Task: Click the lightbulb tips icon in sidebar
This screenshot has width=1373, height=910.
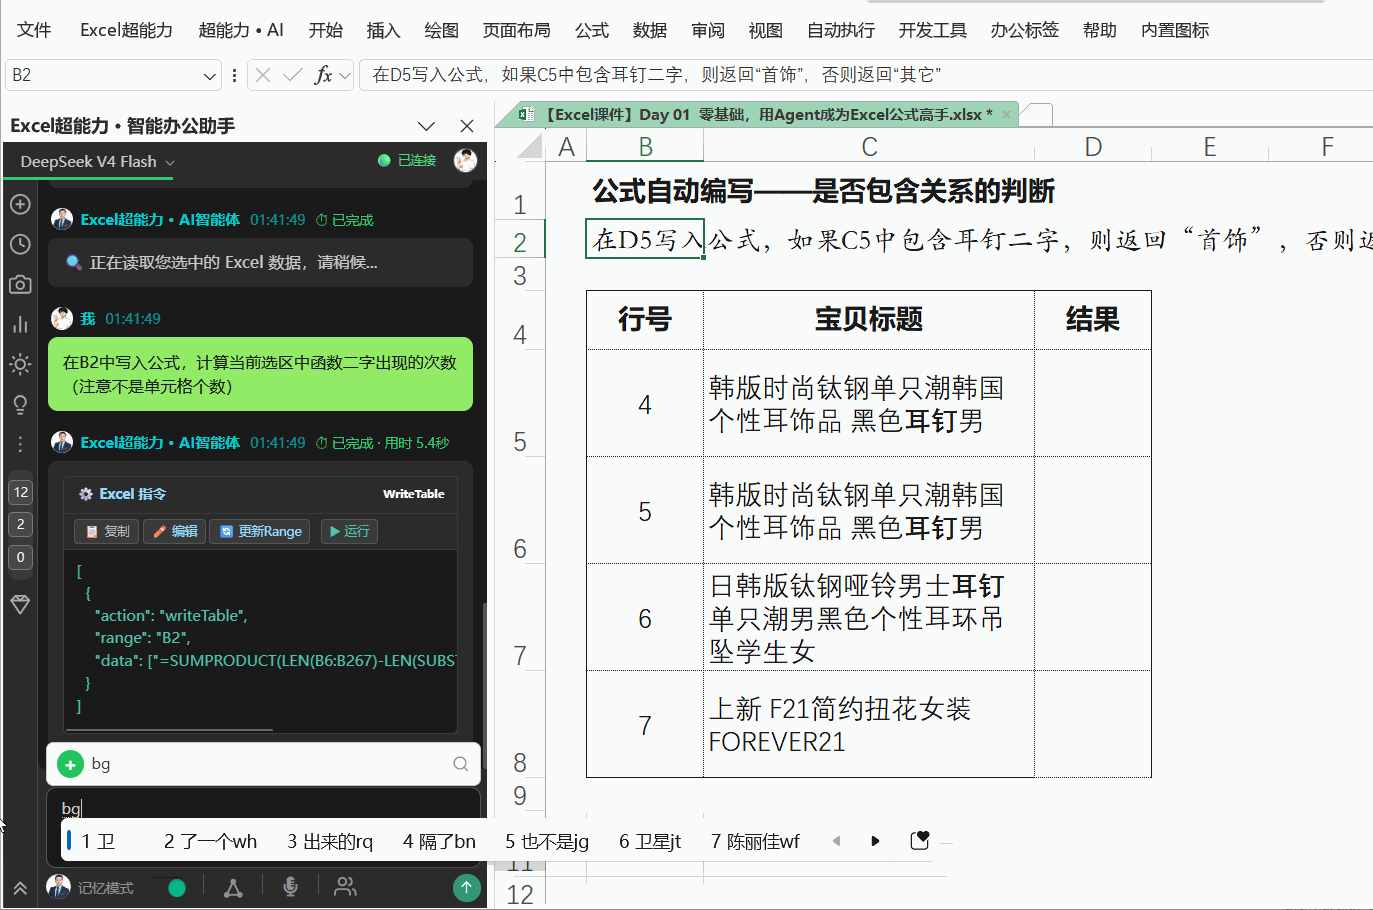Action: (20, 404)
